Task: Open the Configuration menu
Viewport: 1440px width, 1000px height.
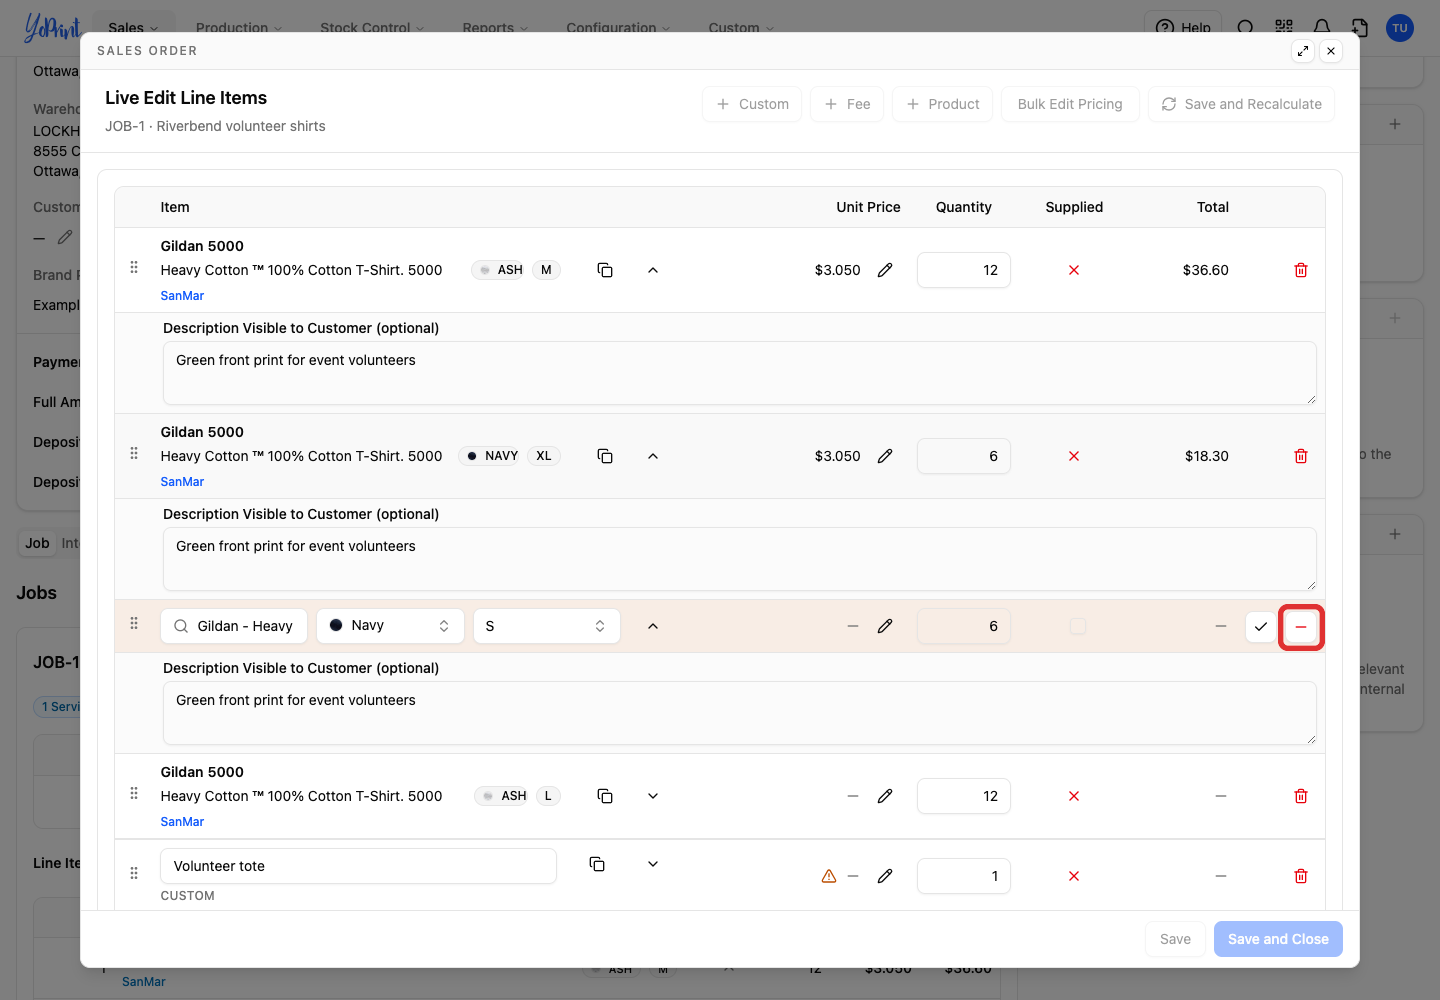Action: (x=618, y=27)
